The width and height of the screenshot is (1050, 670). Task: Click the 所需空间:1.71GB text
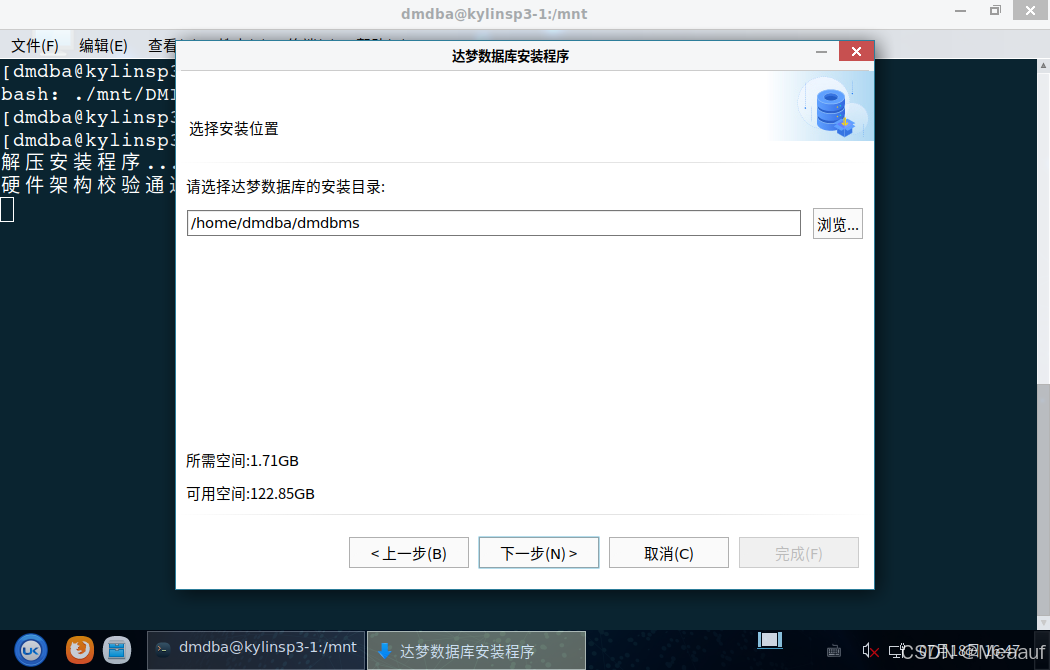click(242, 461)
